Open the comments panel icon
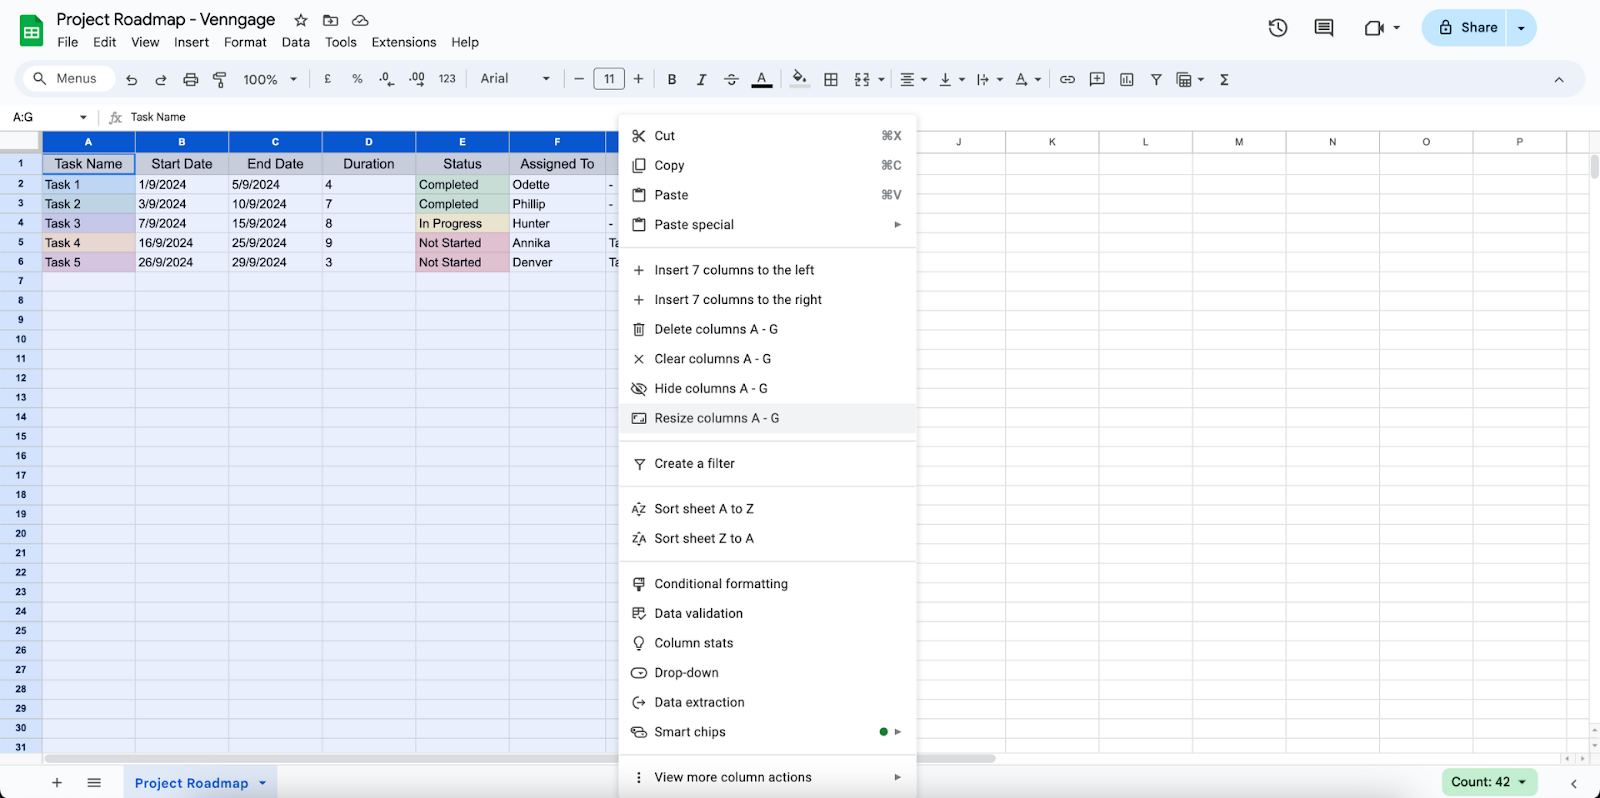This screenshot has height=798, width=1600. pos(1324,28)
